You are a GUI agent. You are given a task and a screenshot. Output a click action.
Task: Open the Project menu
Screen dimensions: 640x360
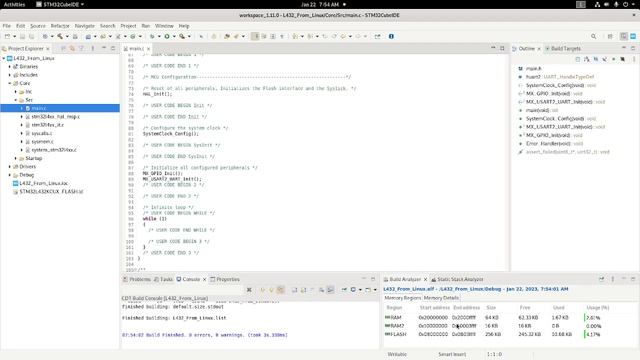(x=129, y=26)
